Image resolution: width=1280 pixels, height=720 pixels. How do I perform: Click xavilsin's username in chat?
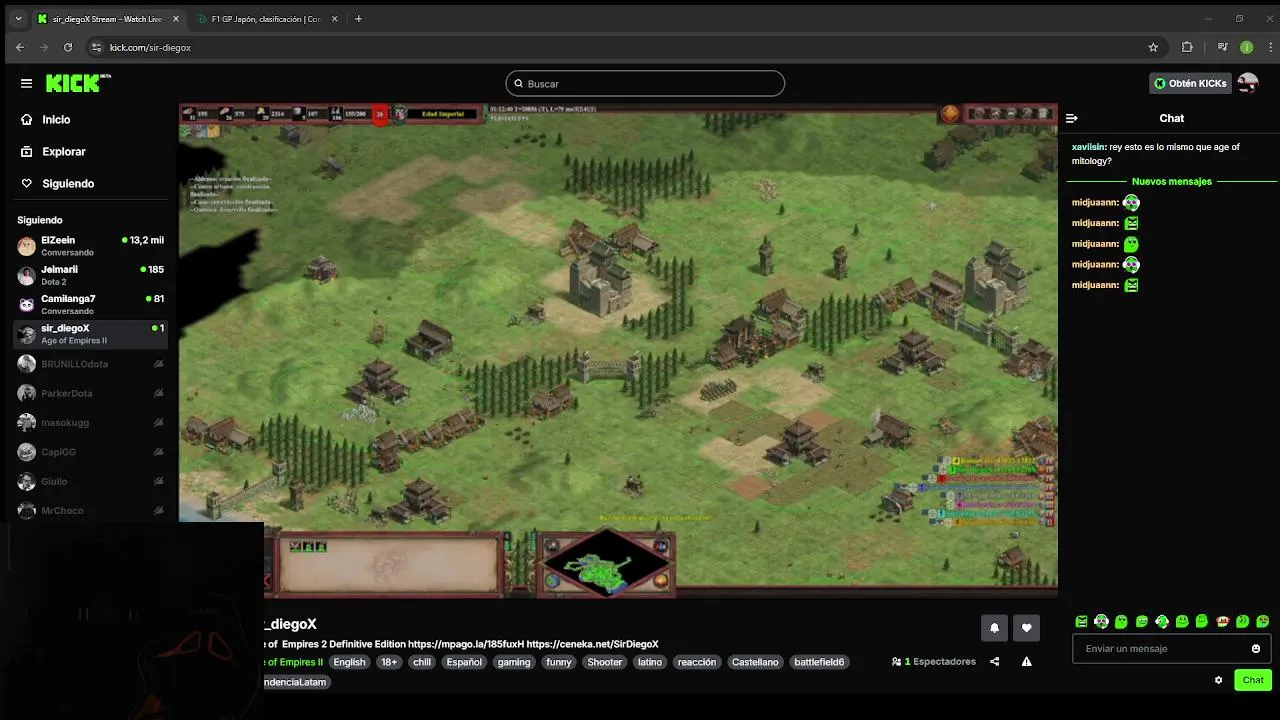[x=1088, y=147]
